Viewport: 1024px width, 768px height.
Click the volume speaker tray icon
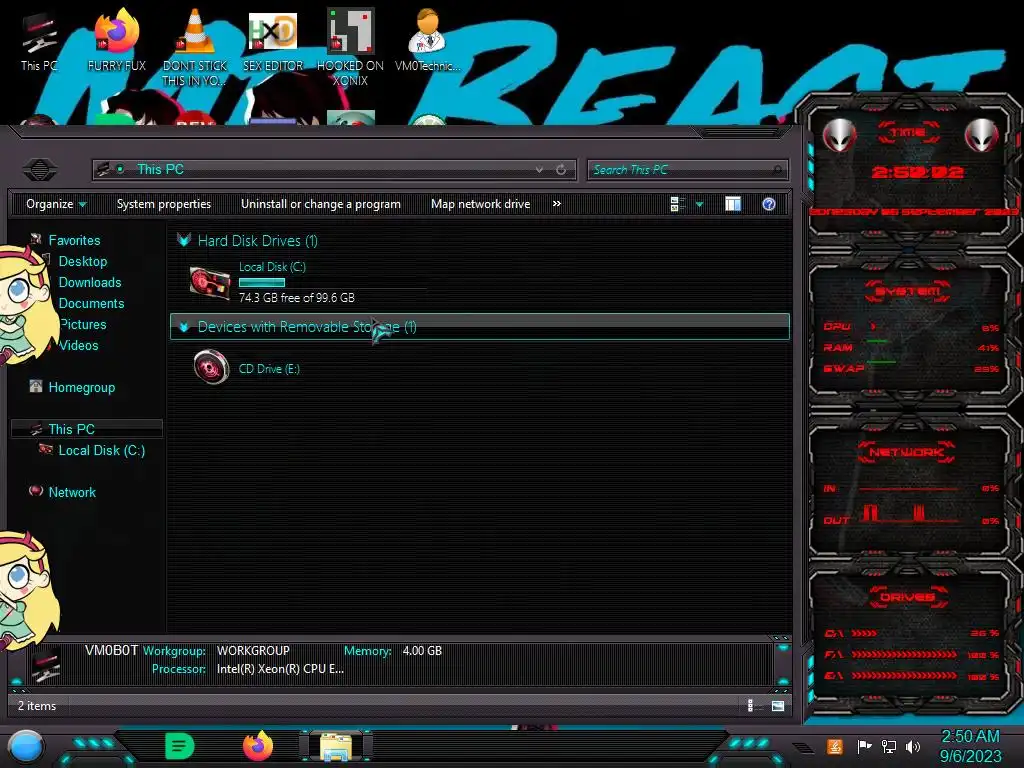click(913, 746)
